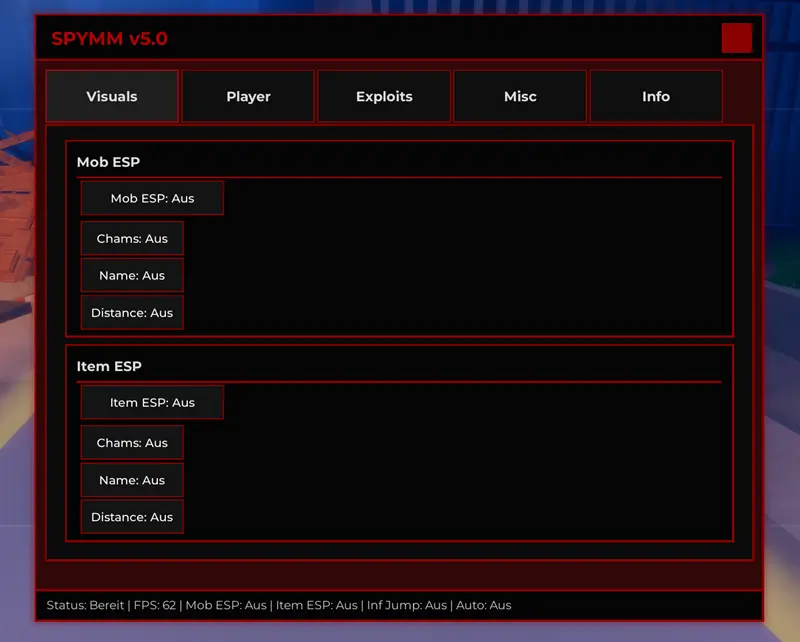Switch to the Player tab
The height and width of the screenshot is (642, 800).
(x=247, y=96)
